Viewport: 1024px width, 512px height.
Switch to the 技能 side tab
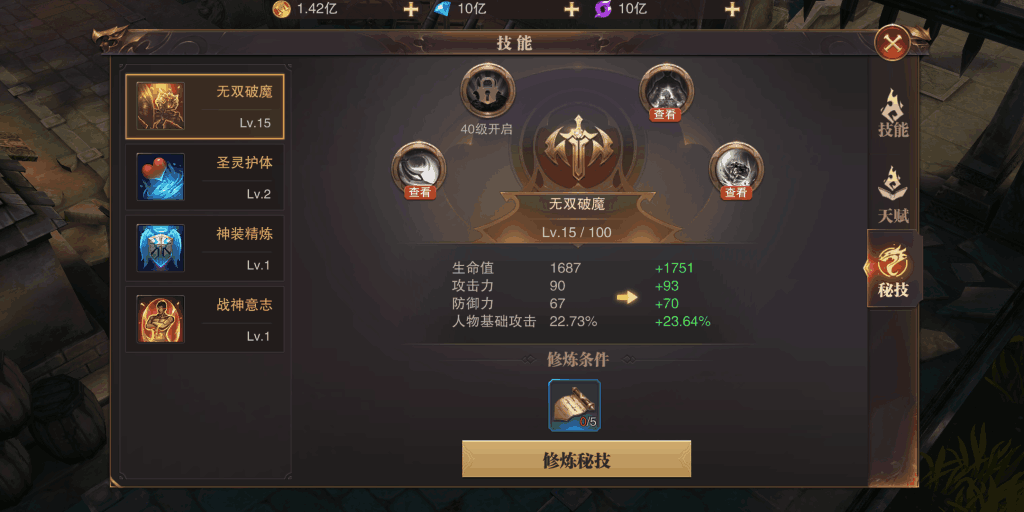point(893,114)
